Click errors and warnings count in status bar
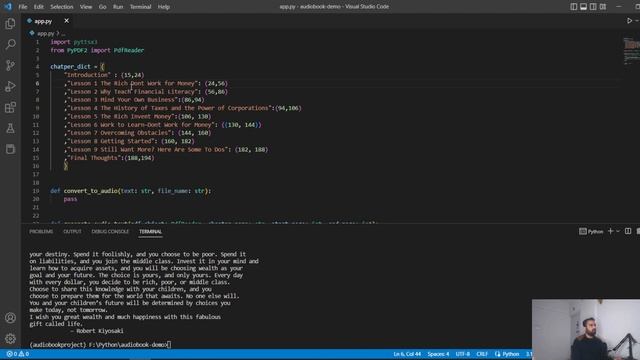 pyautogui.click(x=18, y=354)
